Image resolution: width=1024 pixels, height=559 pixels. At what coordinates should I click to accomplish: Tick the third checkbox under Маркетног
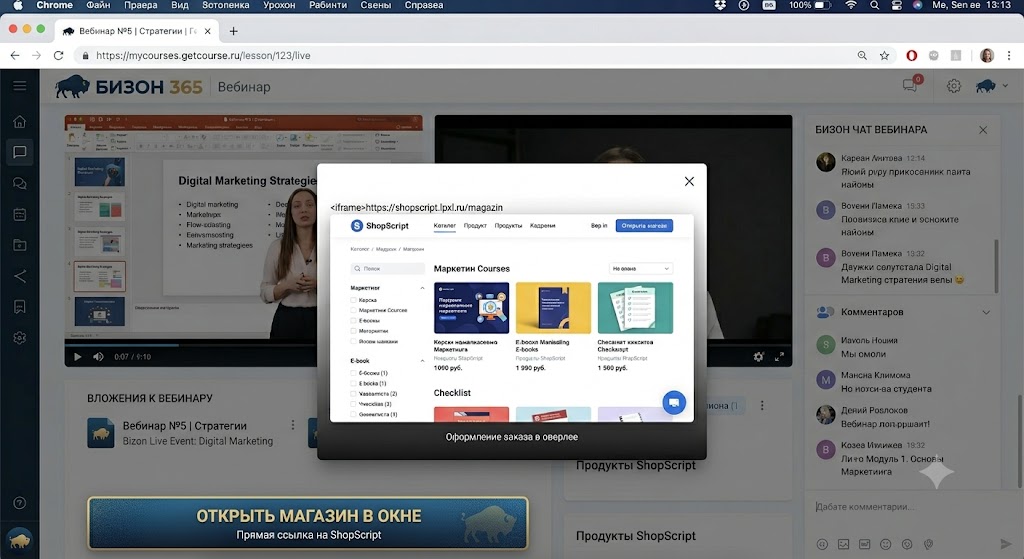(x=353, y=321)
